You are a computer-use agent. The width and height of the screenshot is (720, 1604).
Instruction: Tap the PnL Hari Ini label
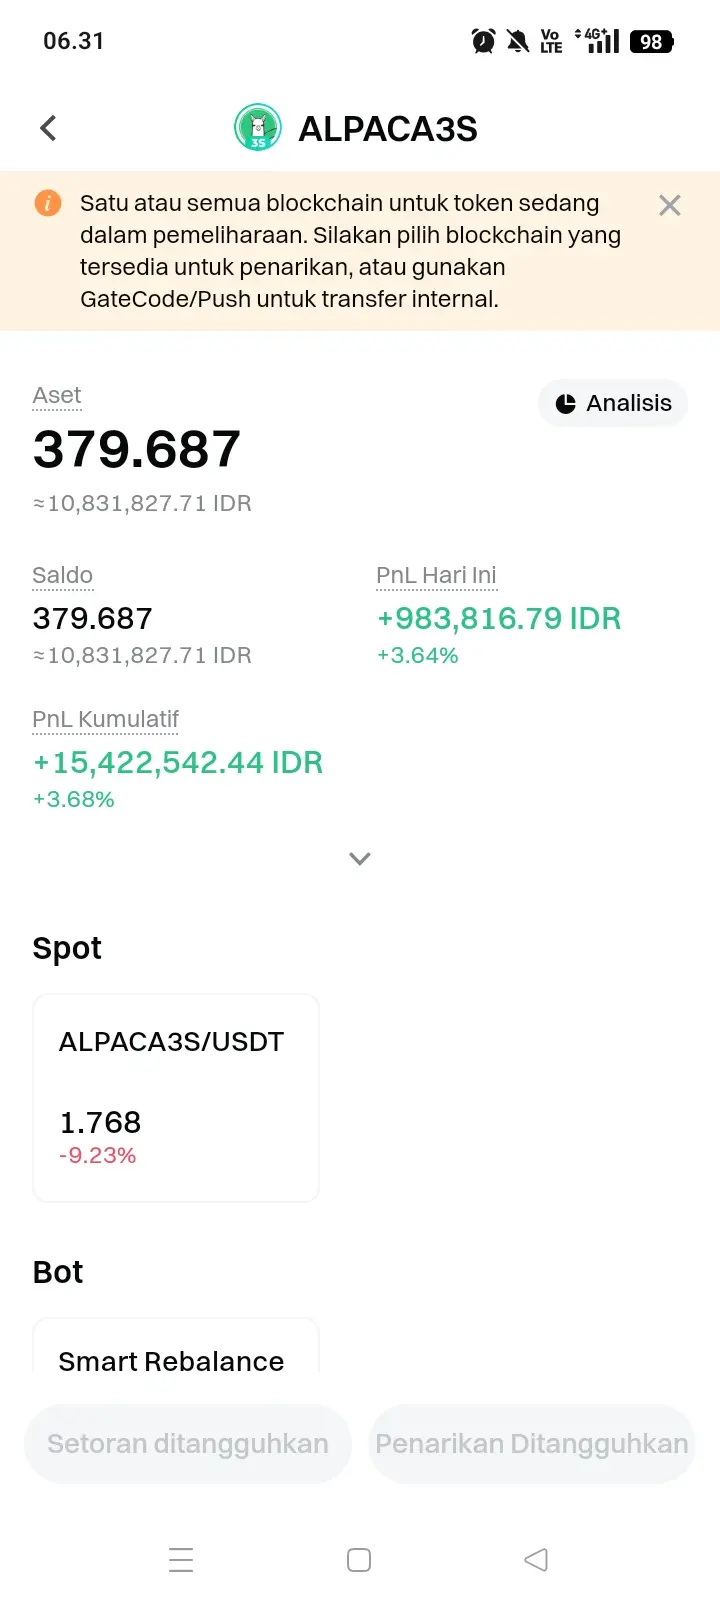pos(436,576)
